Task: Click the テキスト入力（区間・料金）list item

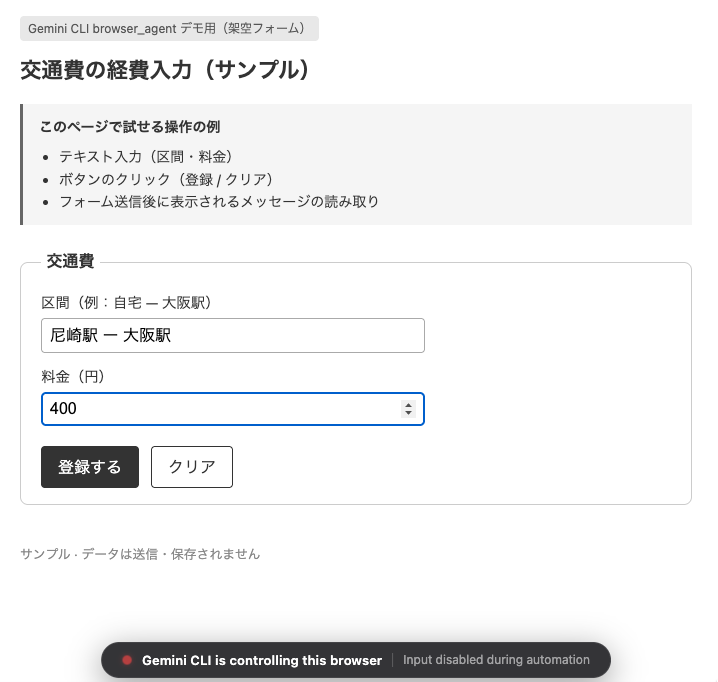Action: point(146,156)
